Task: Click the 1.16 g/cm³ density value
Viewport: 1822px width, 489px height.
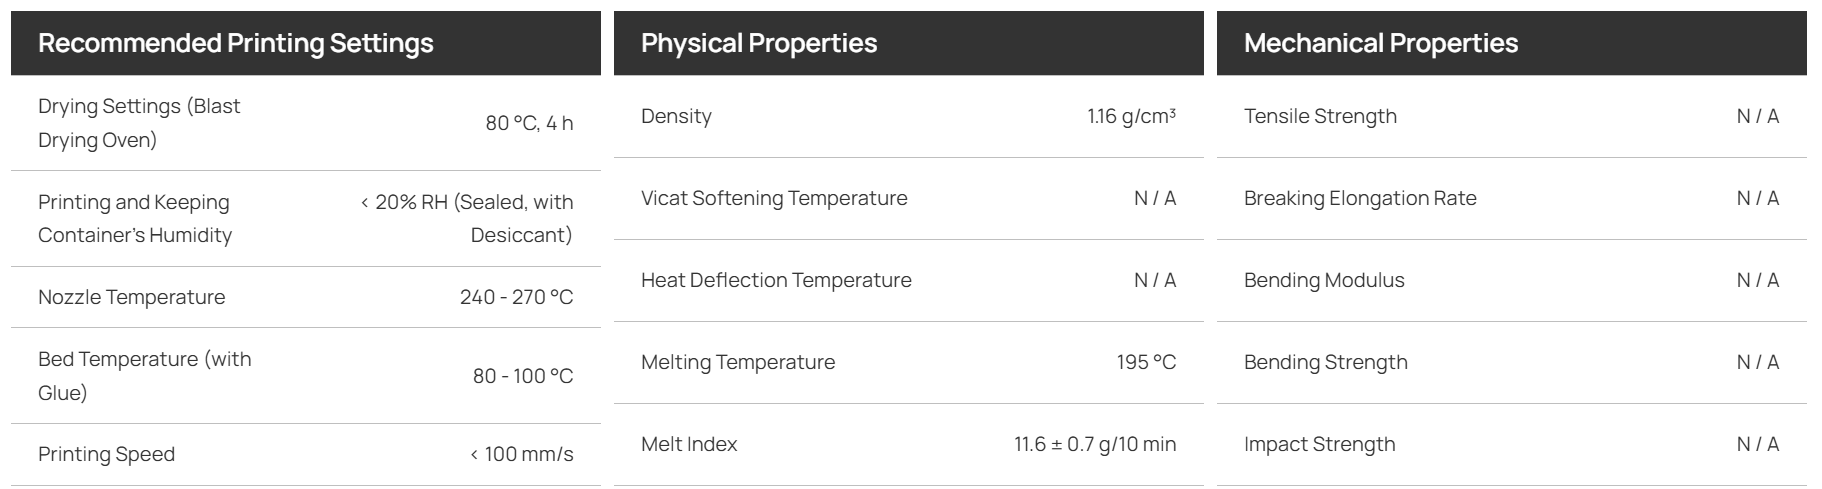Action: tap(1131, 116)
